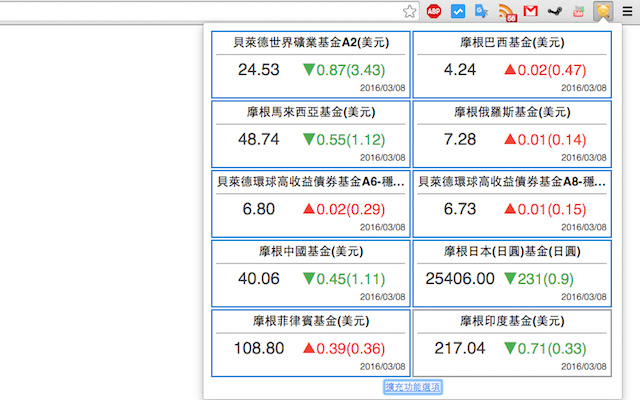Select the 摩根中國基金(美元) fund title
Screen dimensions: 640x400
(311, 251)
